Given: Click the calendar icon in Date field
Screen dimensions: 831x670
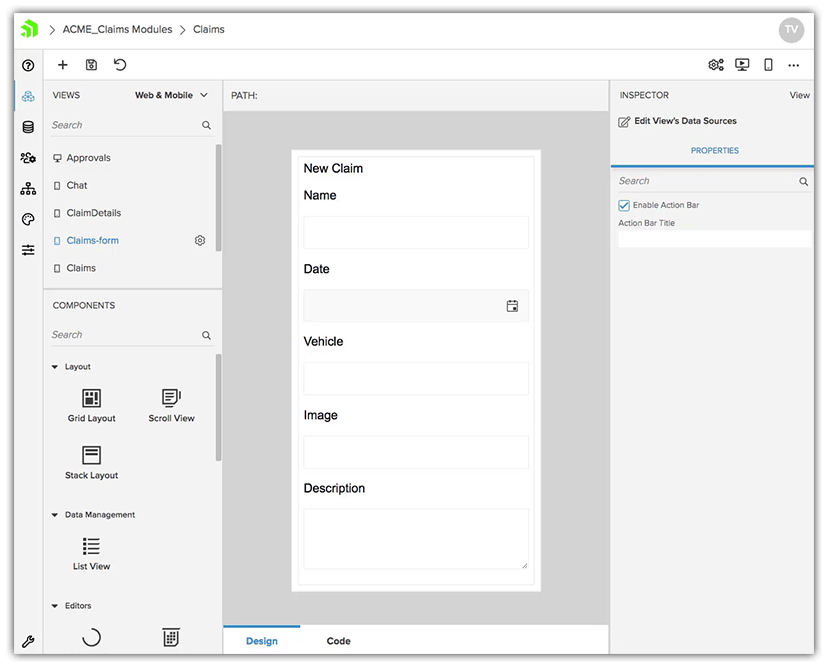Looking at the screenshot, I should (512, 306).
